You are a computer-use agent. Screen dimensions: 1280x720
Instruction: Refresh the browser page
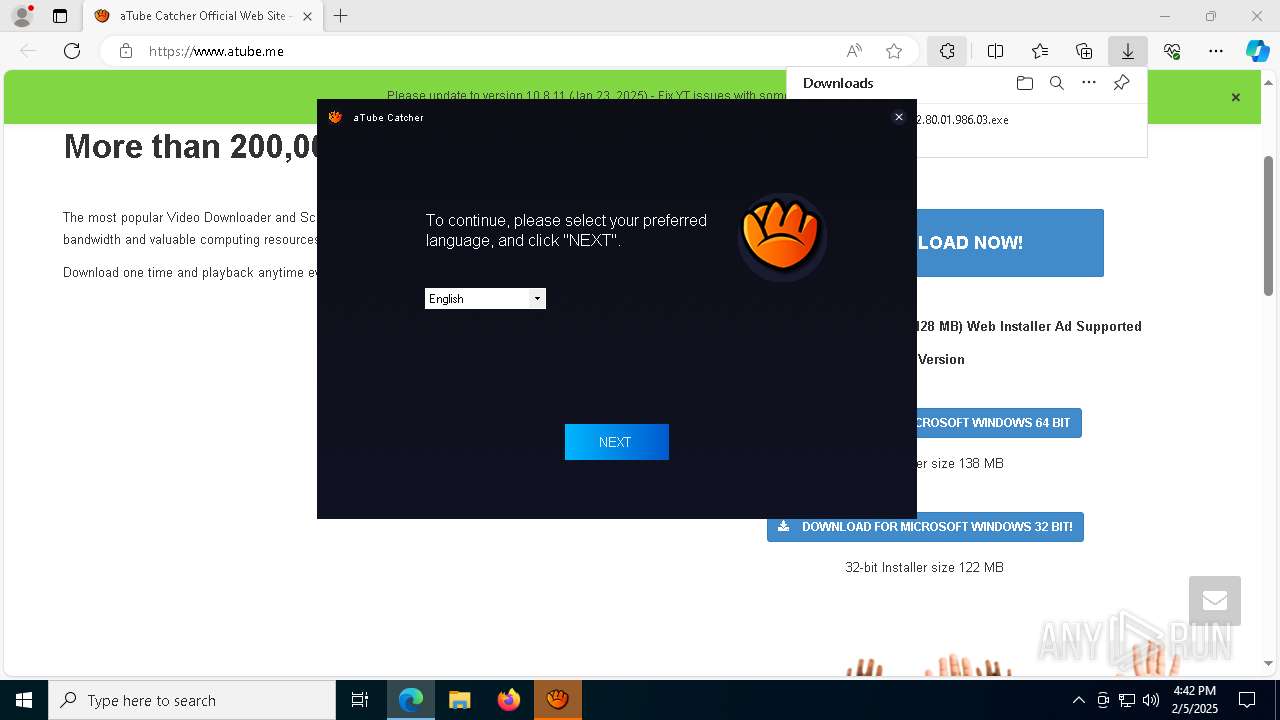coord(72,51)
